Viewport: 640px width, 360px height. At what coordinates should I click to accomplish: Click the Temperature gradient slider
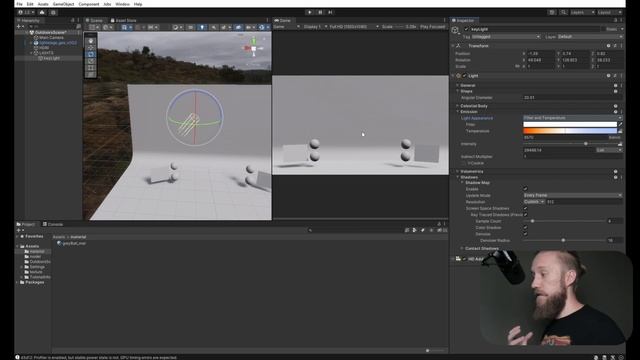(570, 131)
